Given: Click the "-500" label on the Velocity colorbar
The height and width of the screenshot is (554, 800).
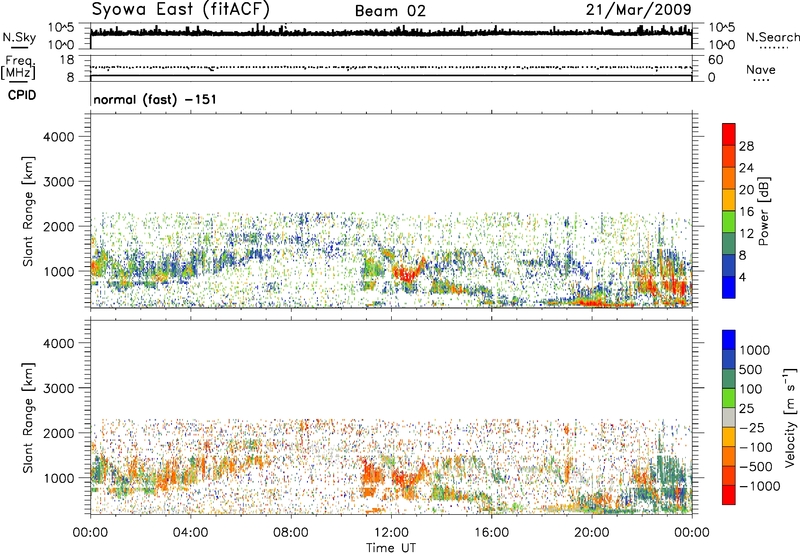Looking at the screenshot, I should pyautogui.click(x=756, y=467).
